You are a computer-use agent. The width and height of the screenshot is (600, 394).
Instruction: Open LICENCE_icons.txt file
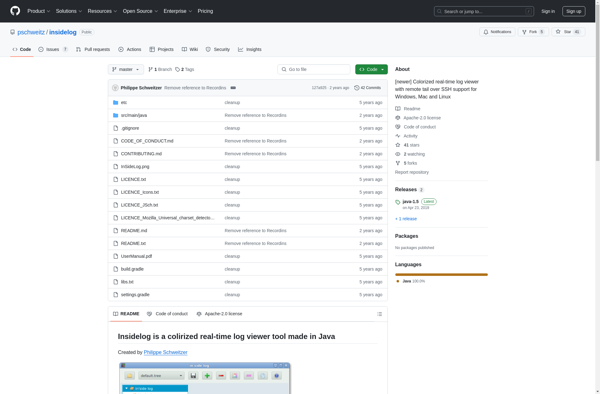click(140, 192)
